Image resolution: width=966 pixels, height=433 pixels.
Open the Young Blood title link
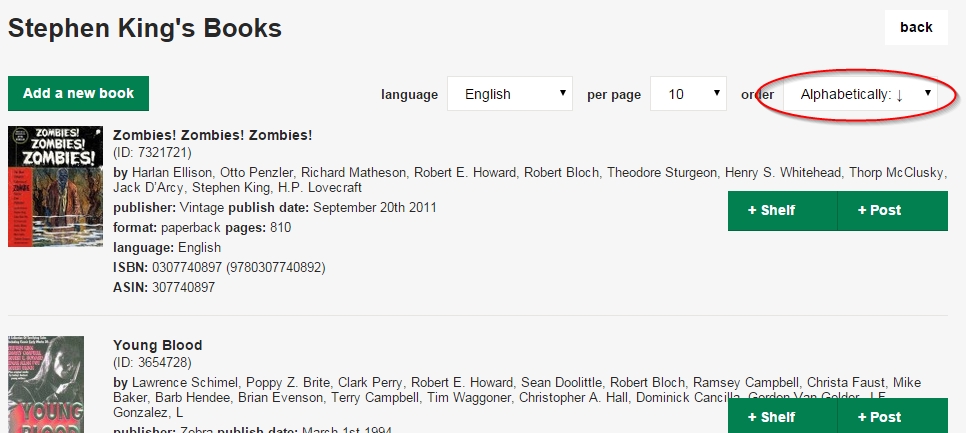pos(158,346)
